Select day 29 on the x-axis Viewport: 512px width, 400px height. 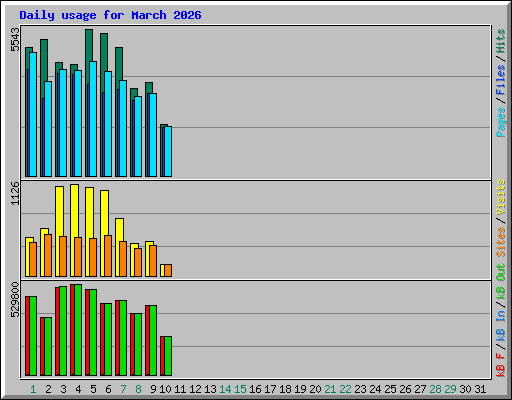point(450,389)
